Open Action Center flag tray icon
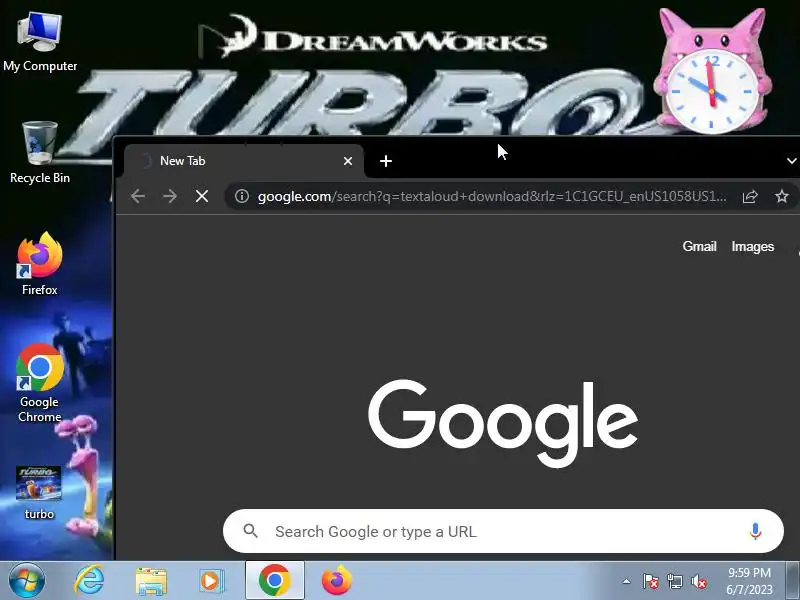 click(x=651, y=581)
